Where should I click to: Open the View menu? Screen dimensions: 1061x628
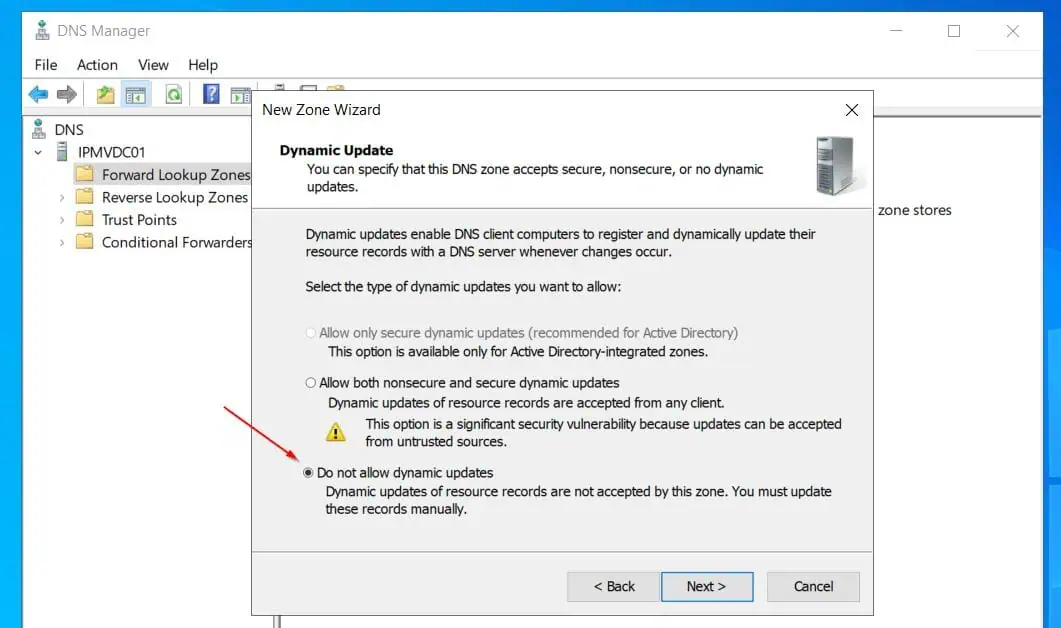pos(153,65)
